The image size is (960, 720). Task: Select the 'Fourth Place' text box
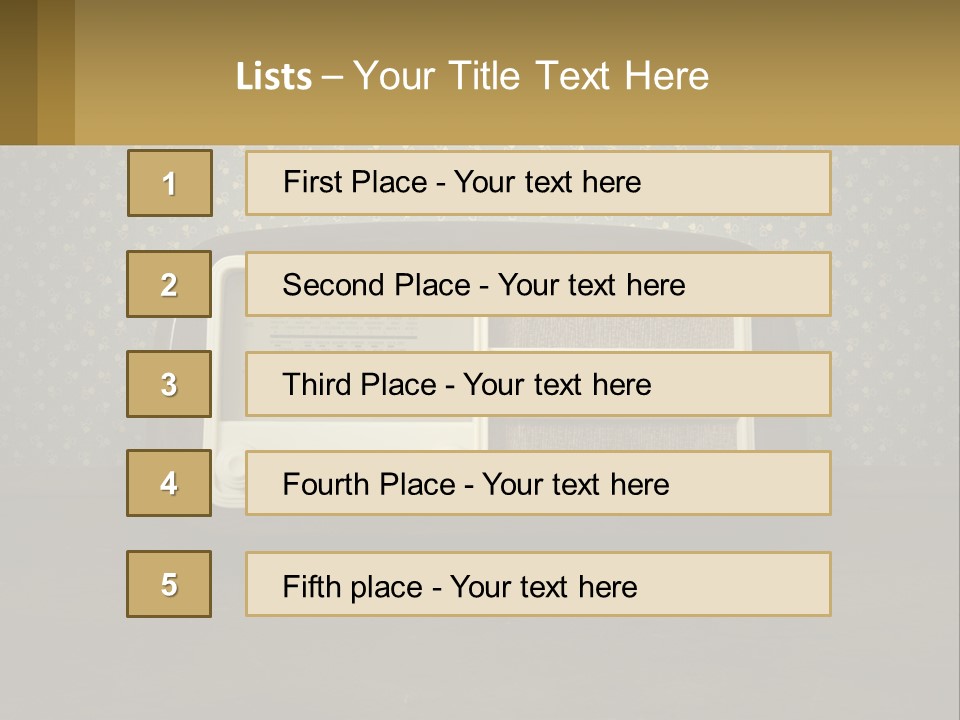(538, 483)
